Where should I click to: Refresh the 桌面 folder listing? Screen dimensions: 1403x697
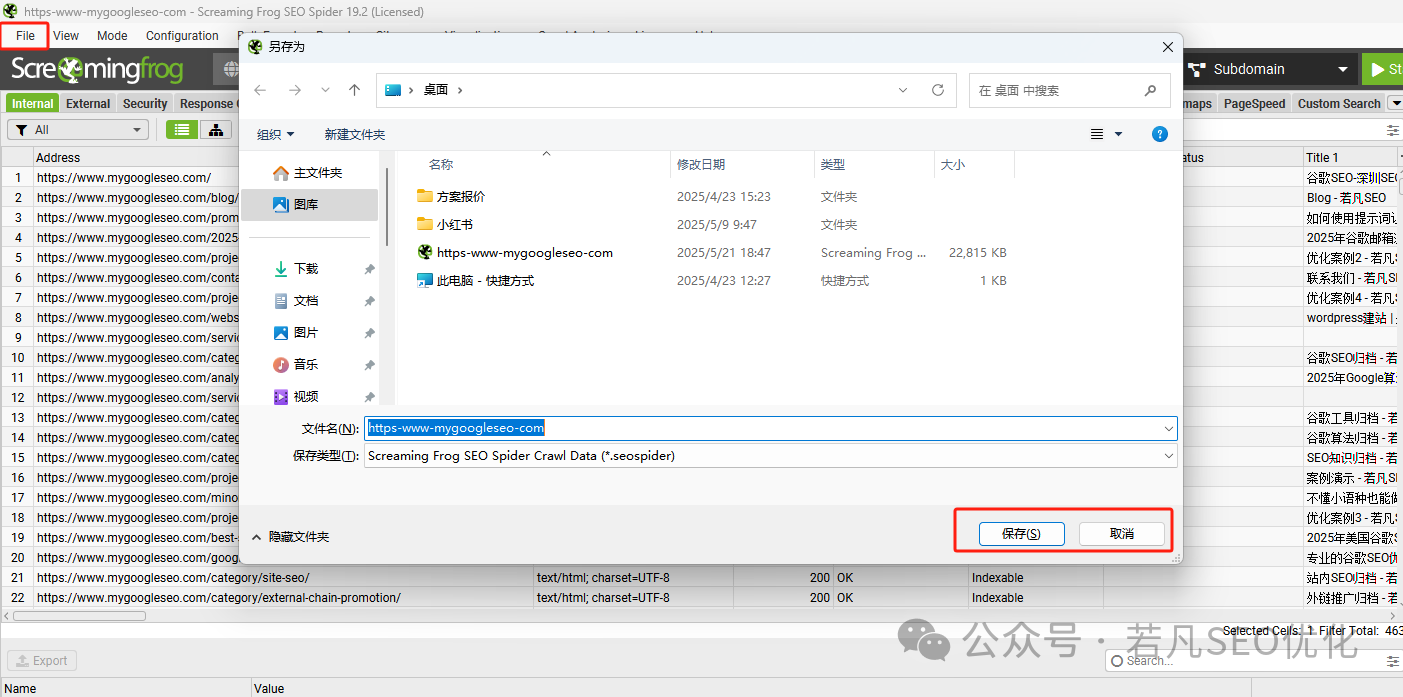click(x=938, y=90)
